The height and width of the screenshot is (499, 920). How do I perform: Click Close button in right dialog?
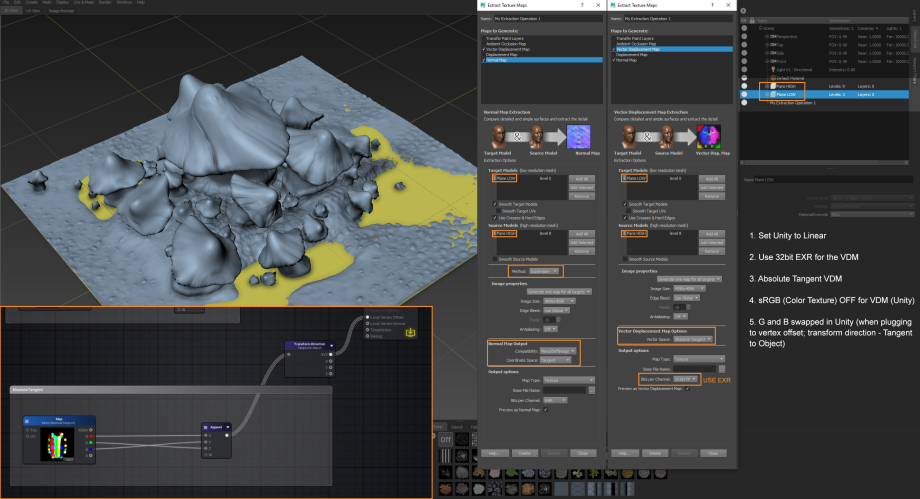tap(713, 453)
